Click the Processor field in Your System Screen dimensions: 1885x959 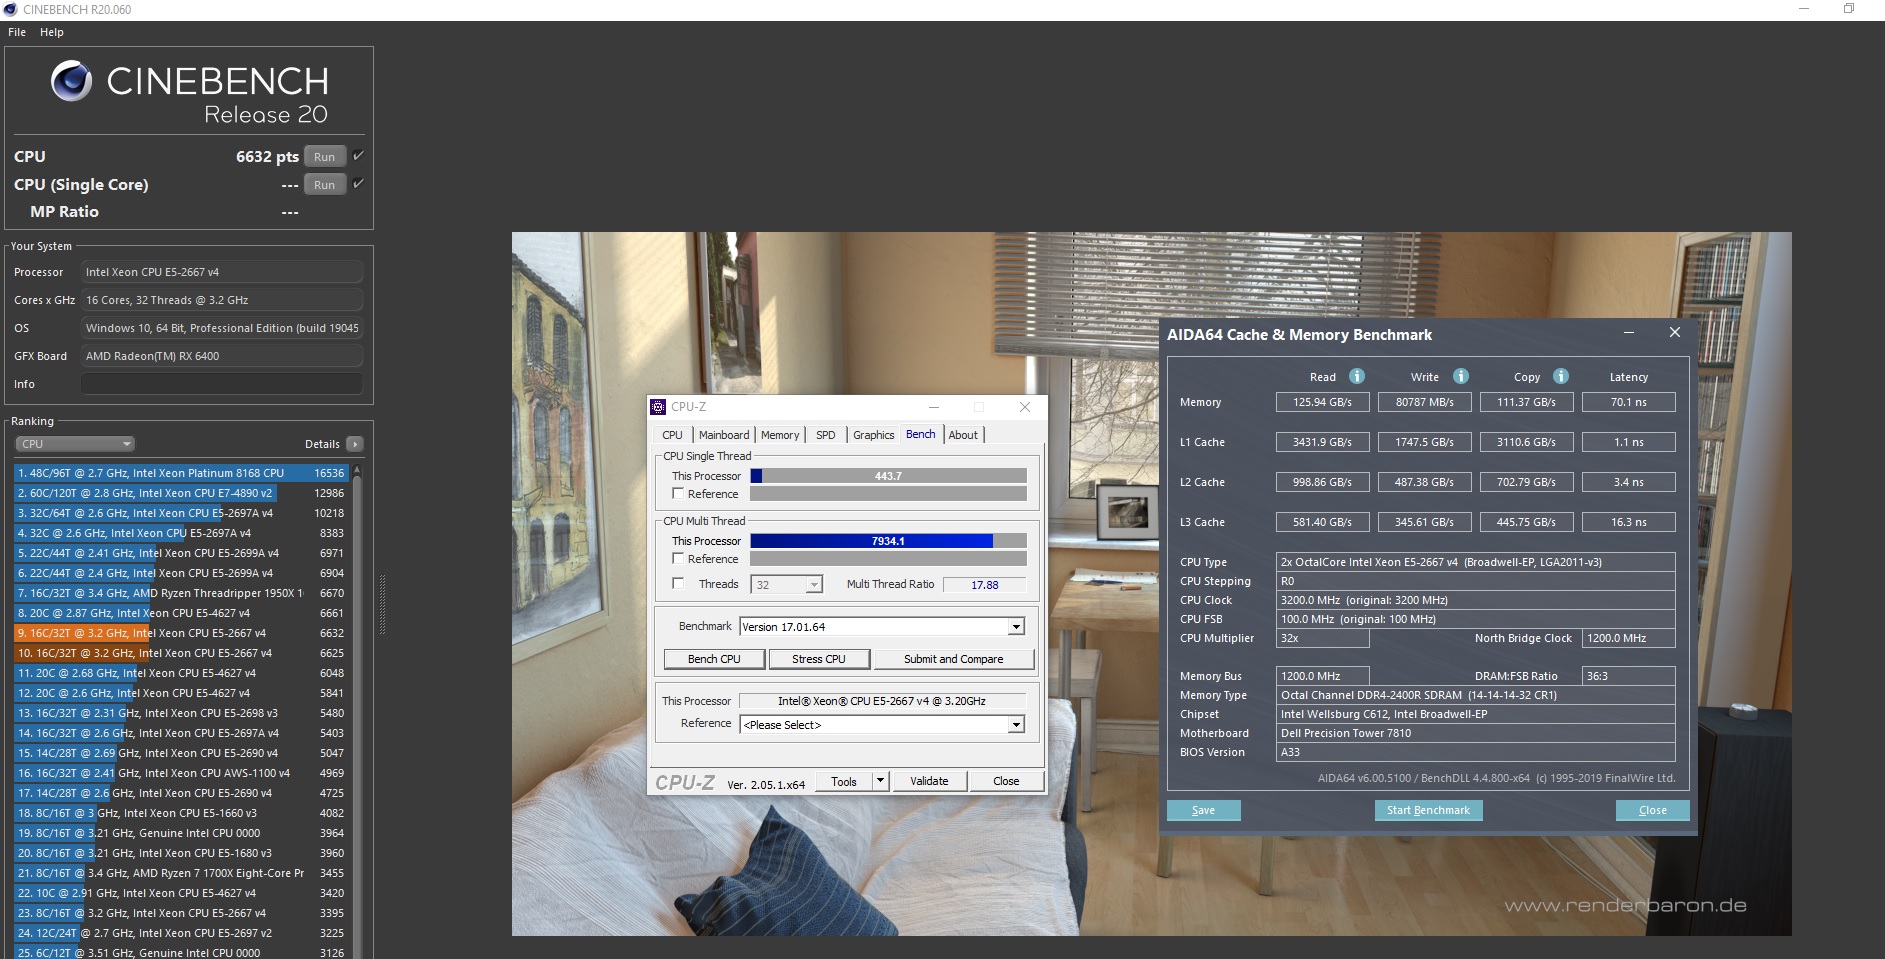coord(222,272)
